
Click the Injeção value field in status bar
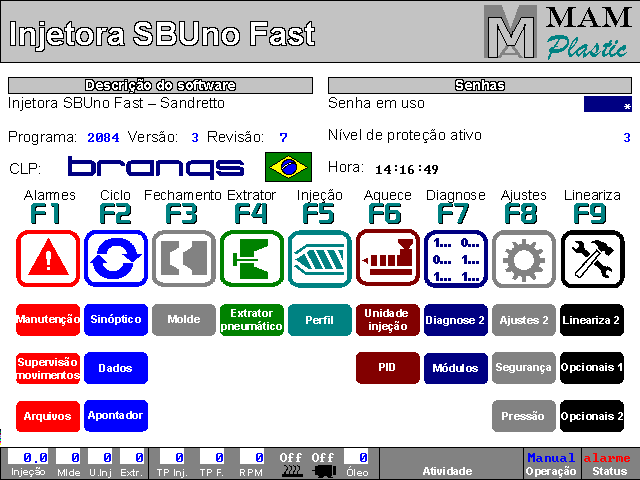click(28, 457)
